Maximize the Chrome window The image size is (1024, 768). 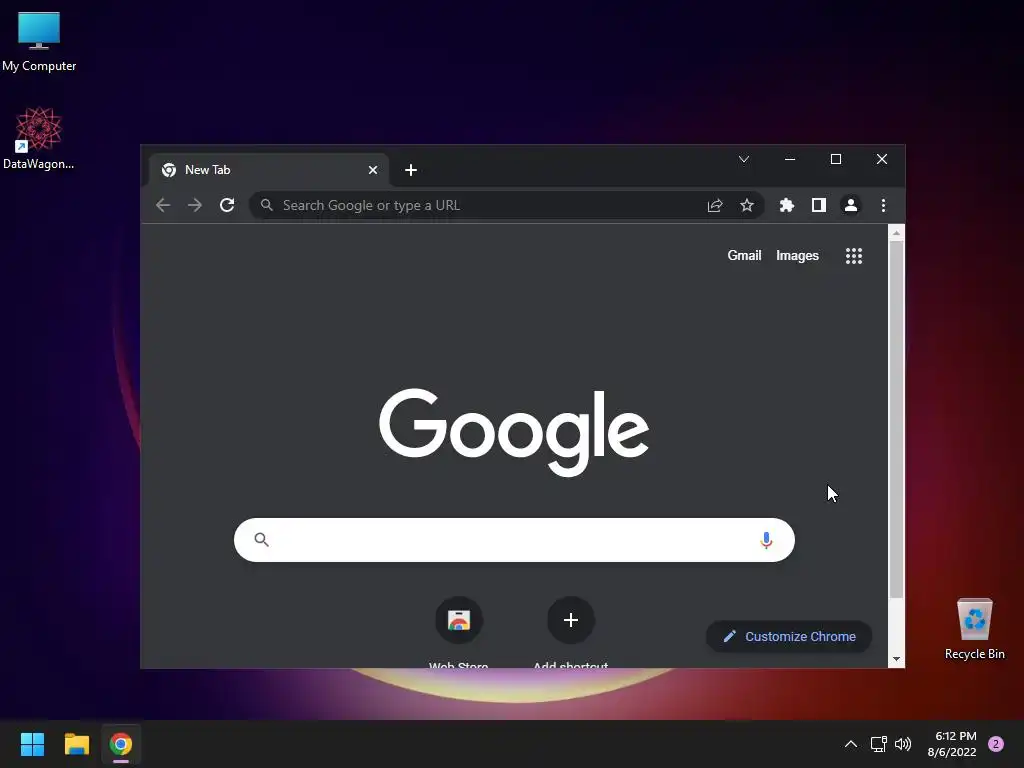pyautogui.click(x=836, y=159)
